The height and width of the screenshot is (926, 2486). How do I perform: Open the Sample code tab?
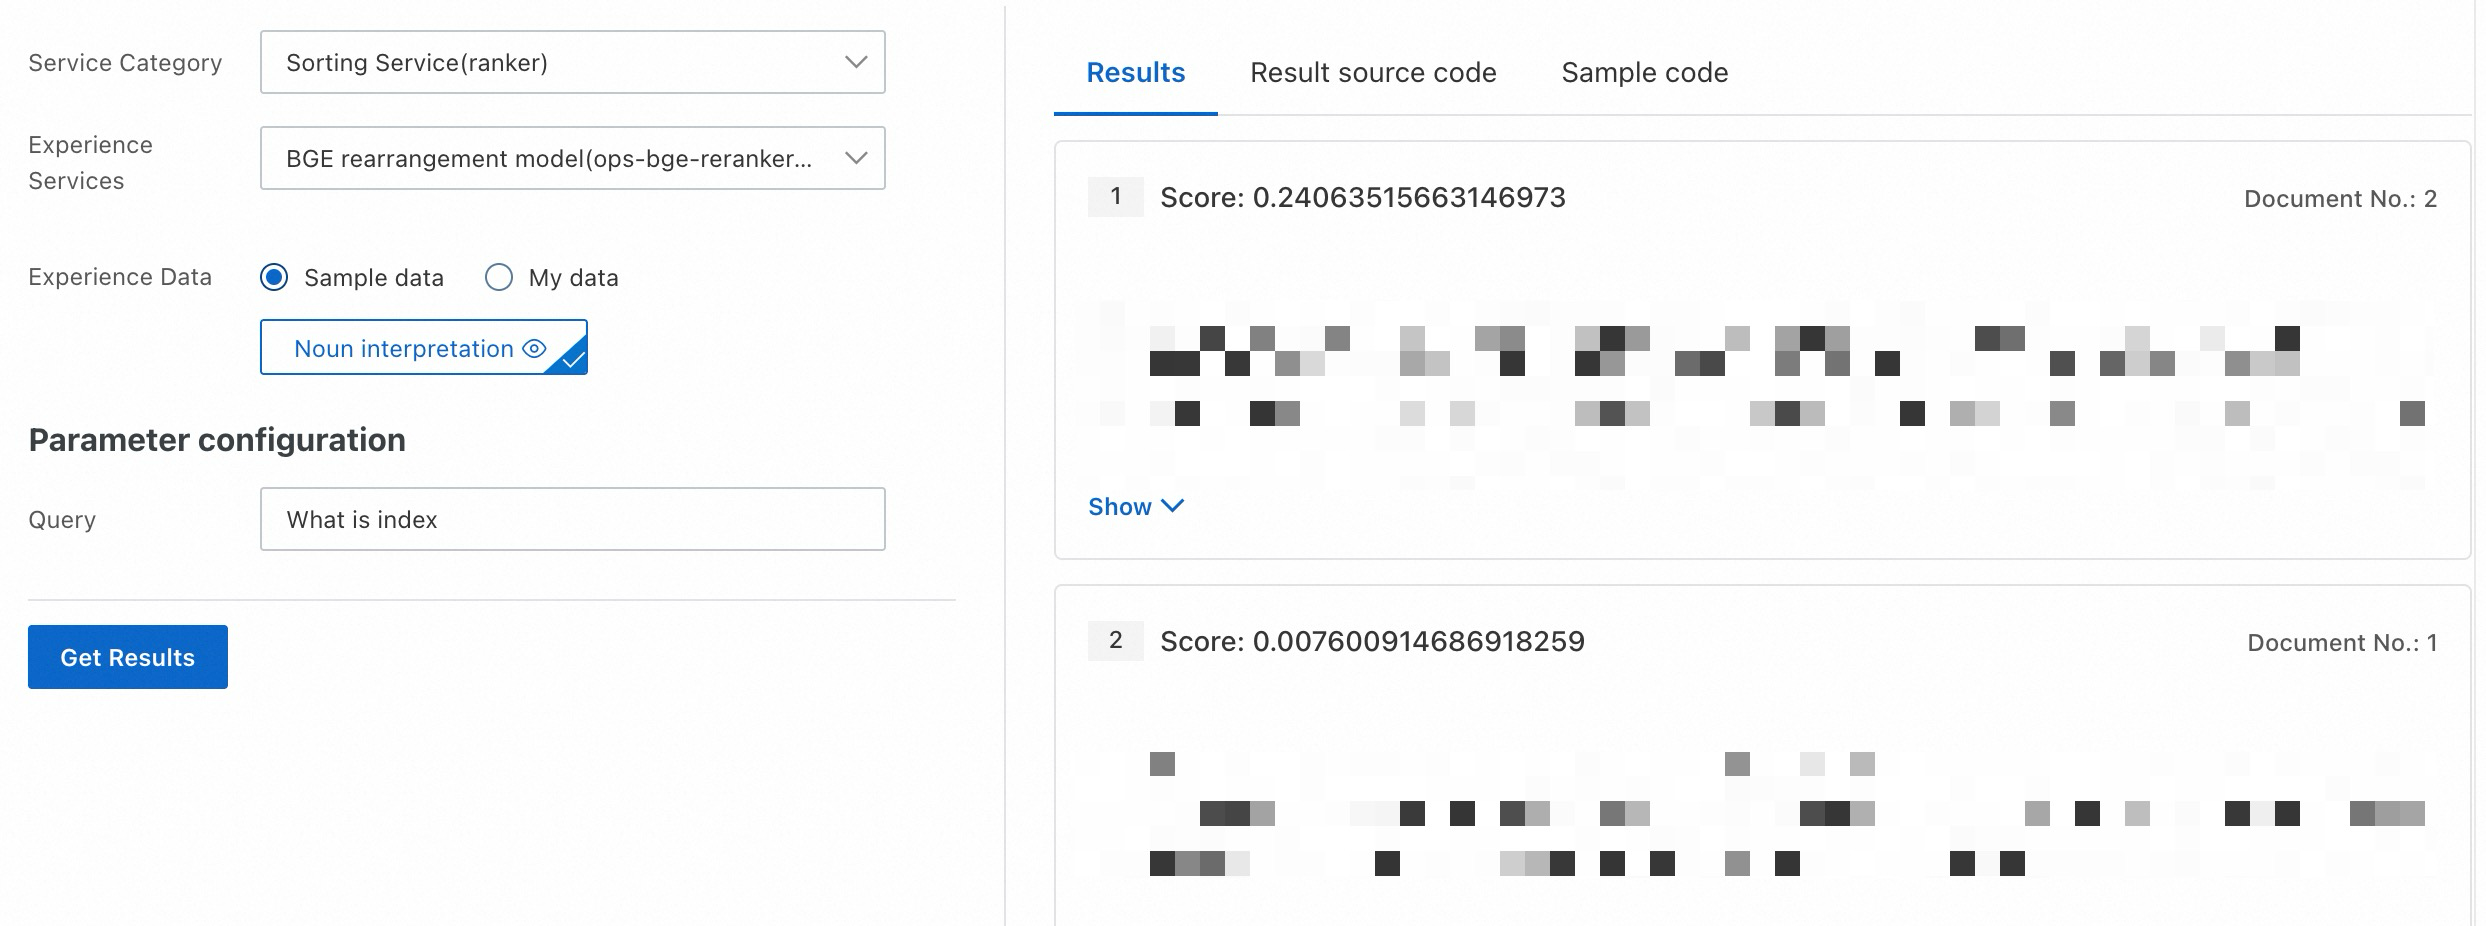point(1644,73)
